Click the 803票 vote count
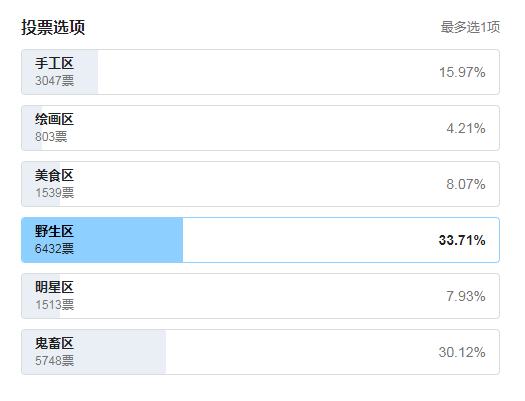 pyautogui.click(x=51, y=137)
